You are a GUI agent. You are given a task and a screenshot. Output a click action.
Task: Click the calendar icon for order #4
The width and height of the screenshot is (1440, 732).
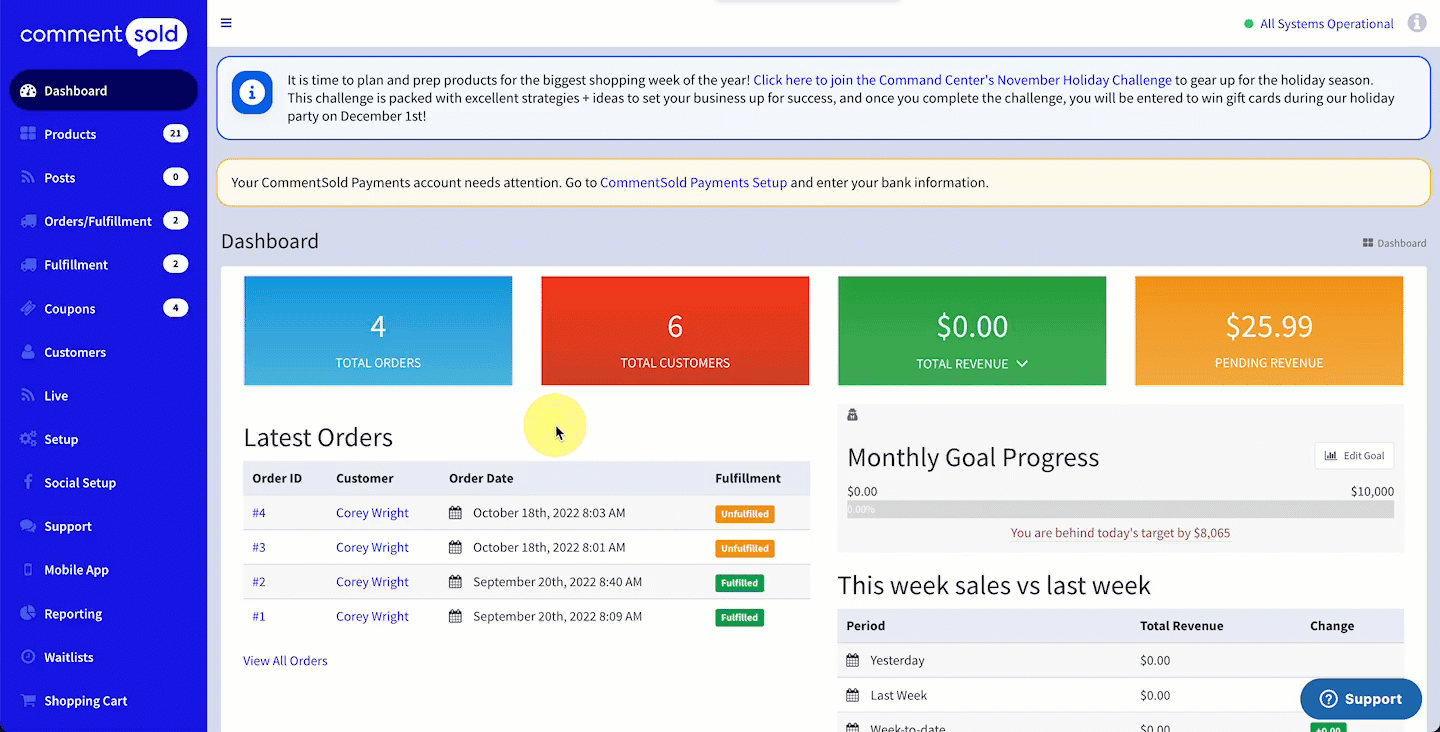455,513
